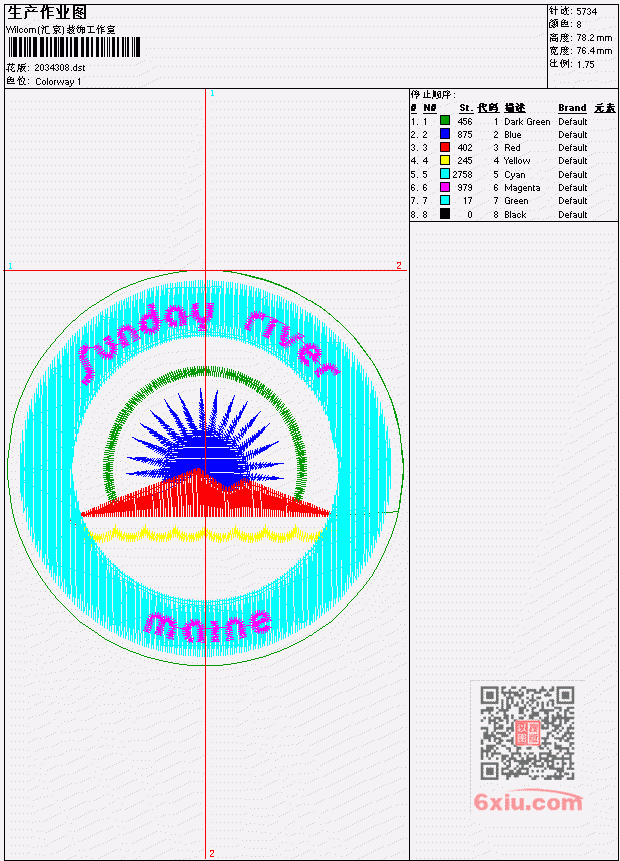Click the cyan '1' marker atop the vertical guide
This screenshot has width=620, height=861.
point(212,93)
